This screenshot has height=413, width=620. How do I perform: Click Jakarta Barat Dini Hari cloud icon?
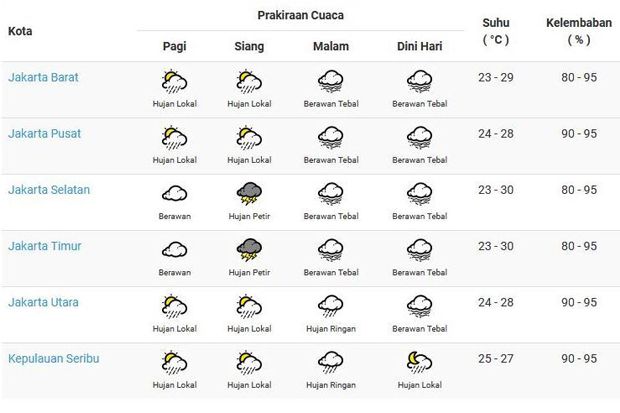[420, 81]
